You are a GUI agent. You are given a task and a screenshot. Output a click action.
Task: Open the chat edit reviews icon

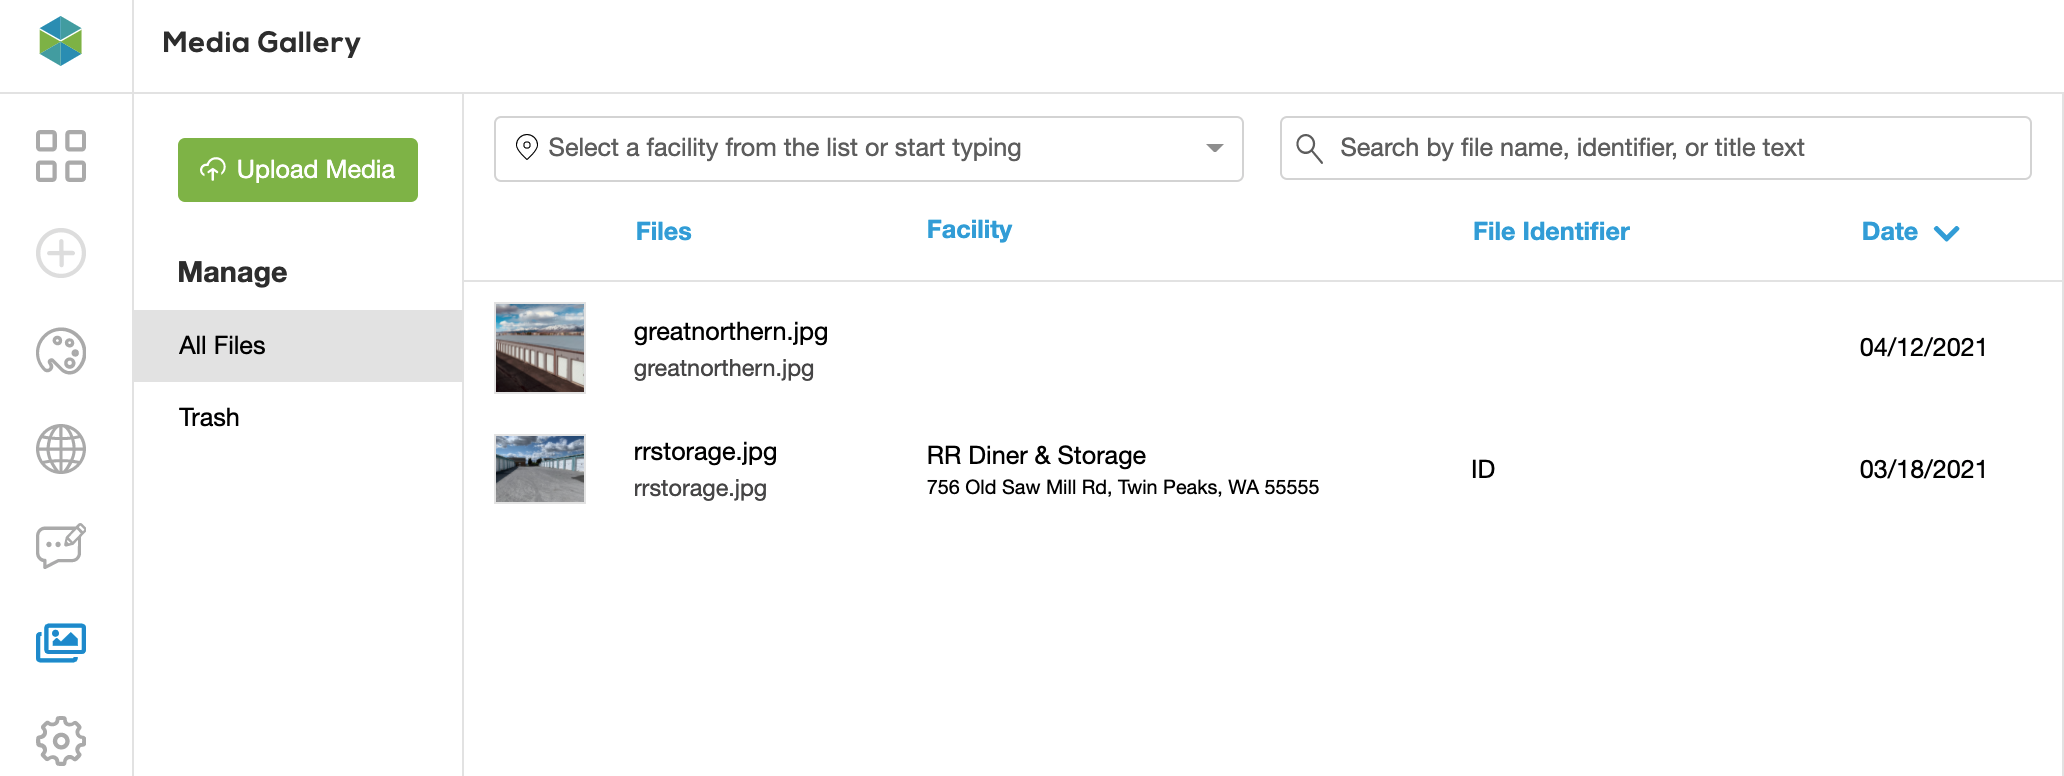click(61, 546)
